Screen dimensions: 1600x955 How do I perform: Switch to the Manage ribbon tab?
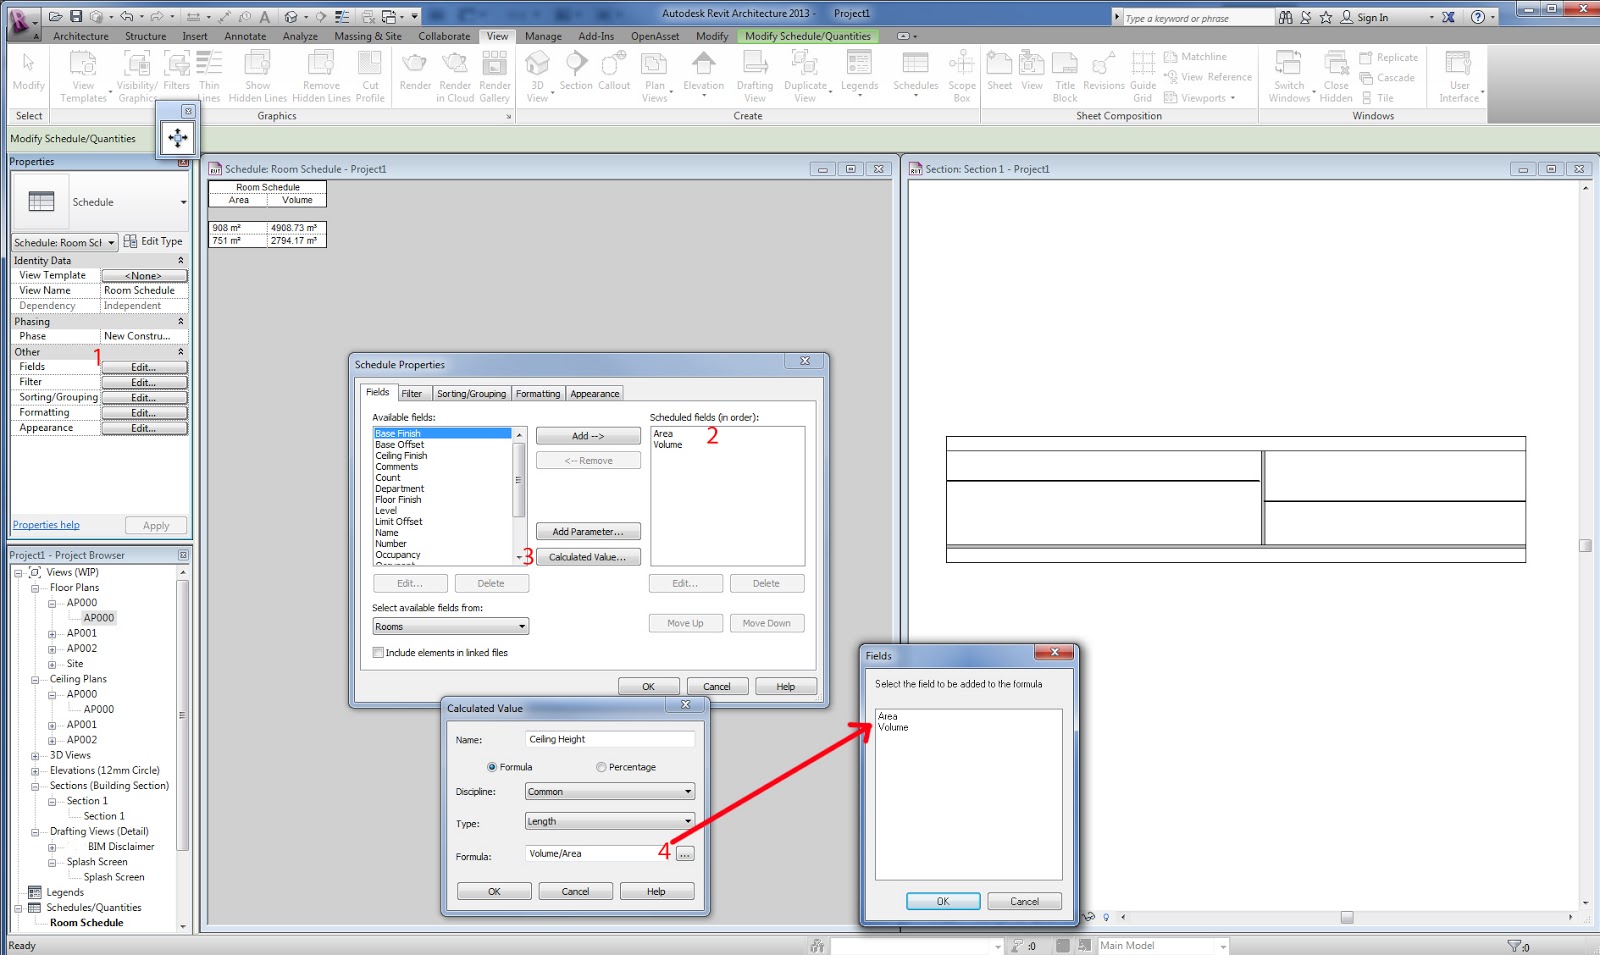click(543, 36)
